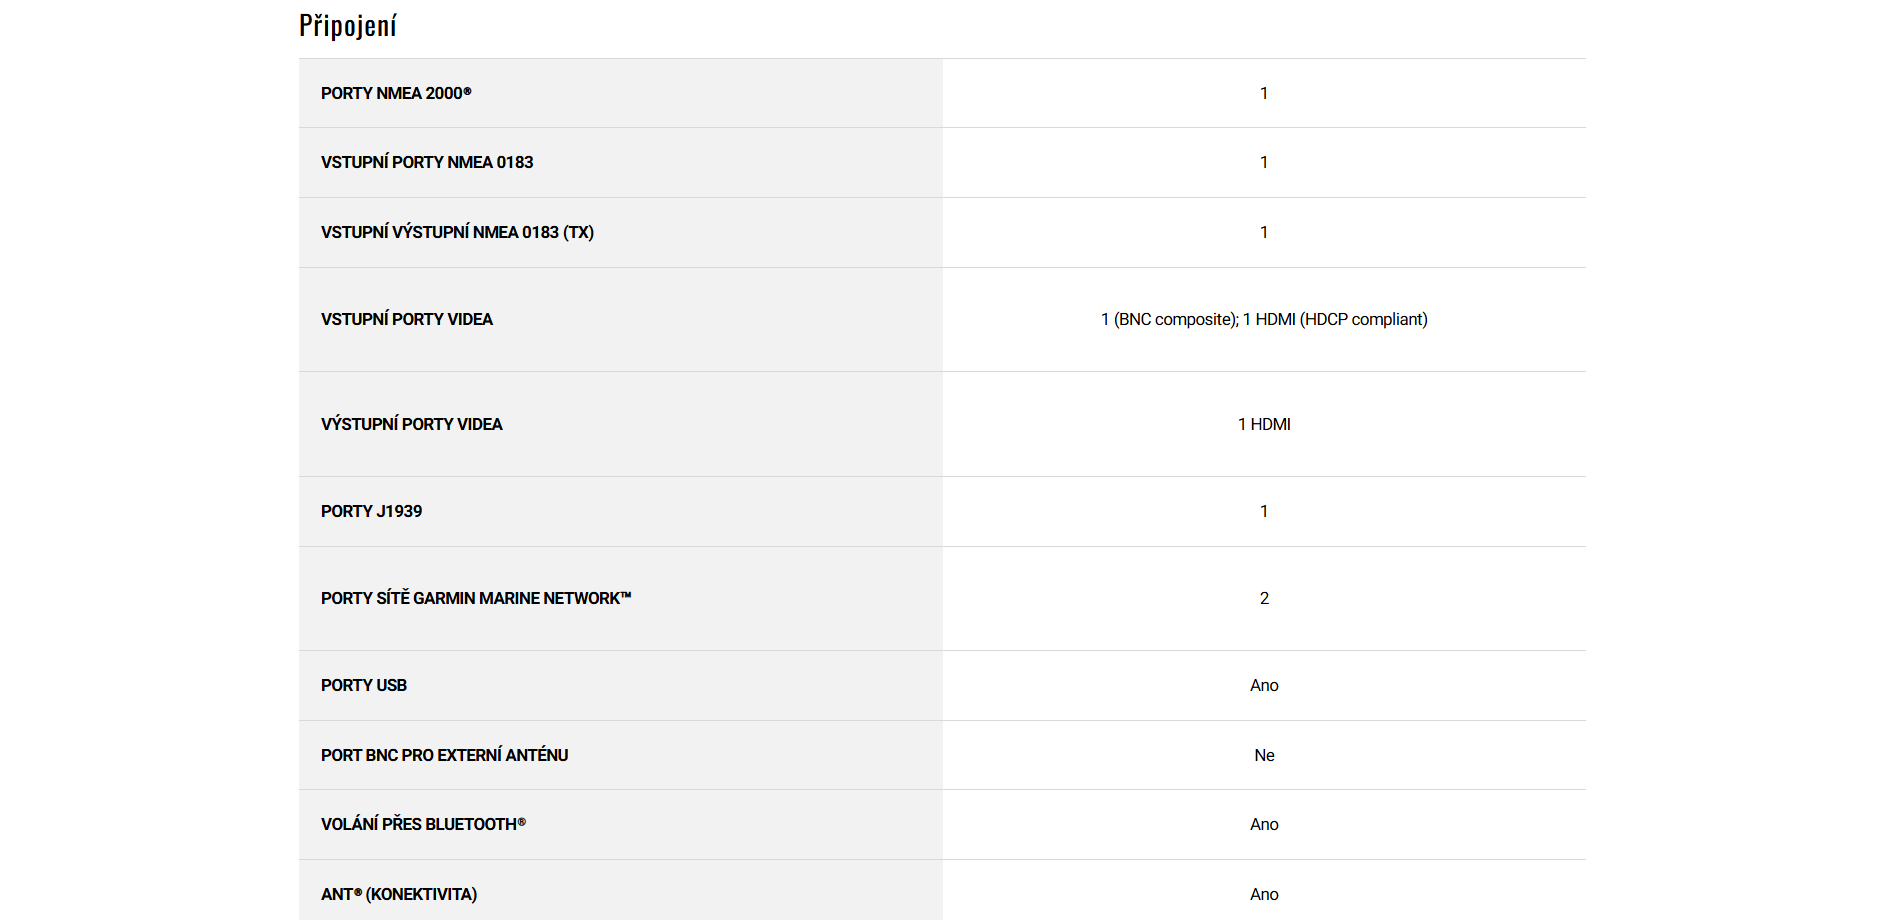Viewport: 1888px width, 920px height.
Task: Click the Ano value in the Bluetooth row
Action: (1264, 824)
